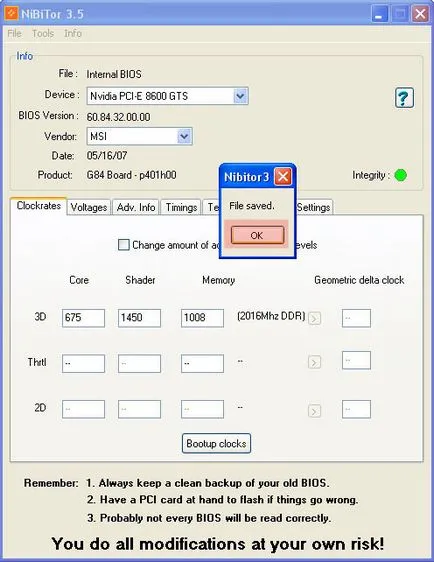
Task: Select the Adv. Info tab
Action: click(136, 207)
